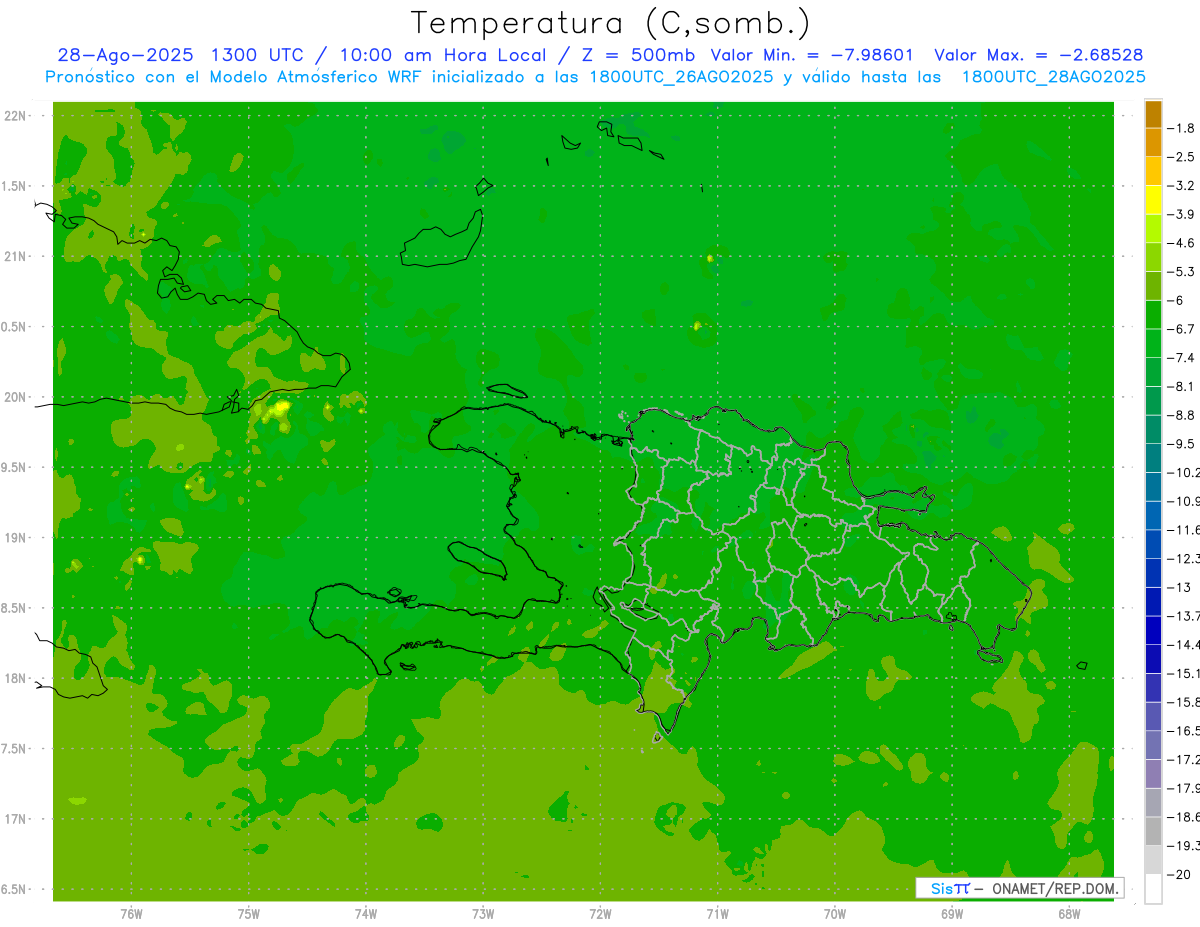Click the purple swatch between -17.2 and -17.9
Image resolution: width=1200 pixels, height=927 pixels.
point(1153,773)
